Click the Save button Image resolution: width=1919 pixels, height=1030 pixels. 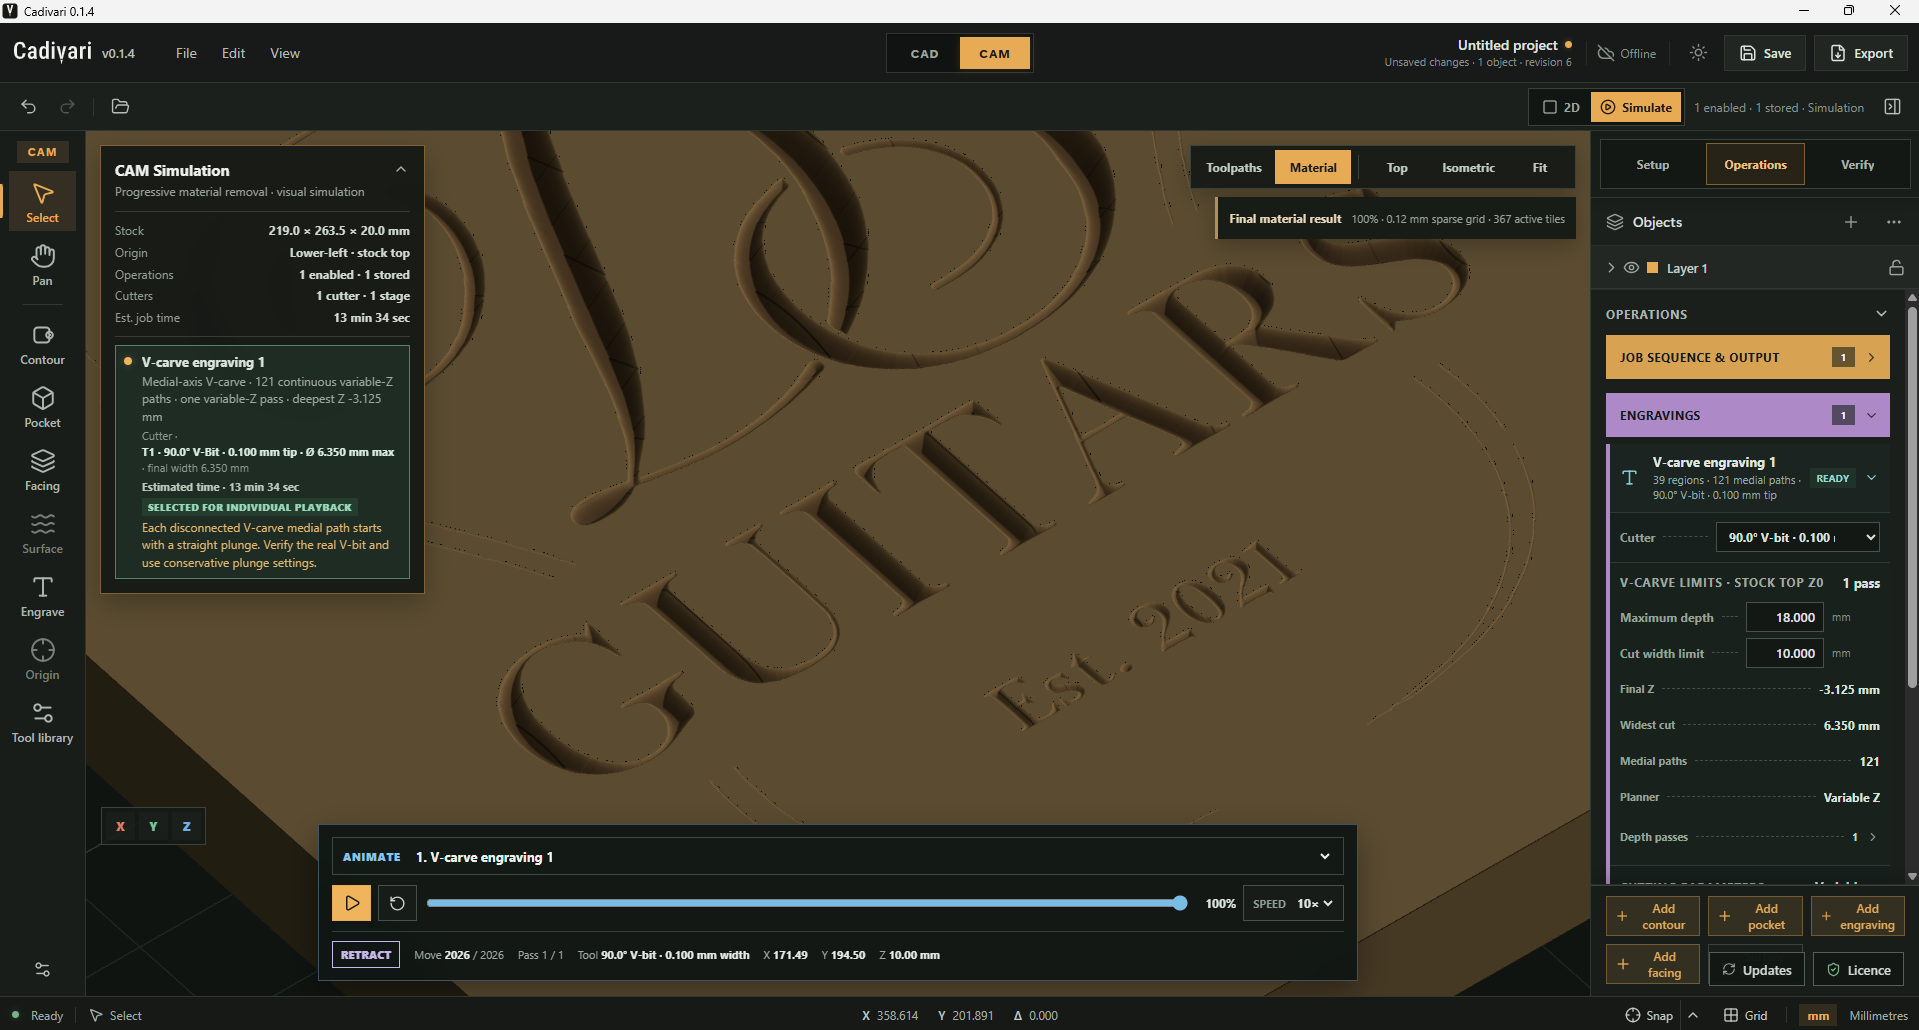tap(1765, 53)
